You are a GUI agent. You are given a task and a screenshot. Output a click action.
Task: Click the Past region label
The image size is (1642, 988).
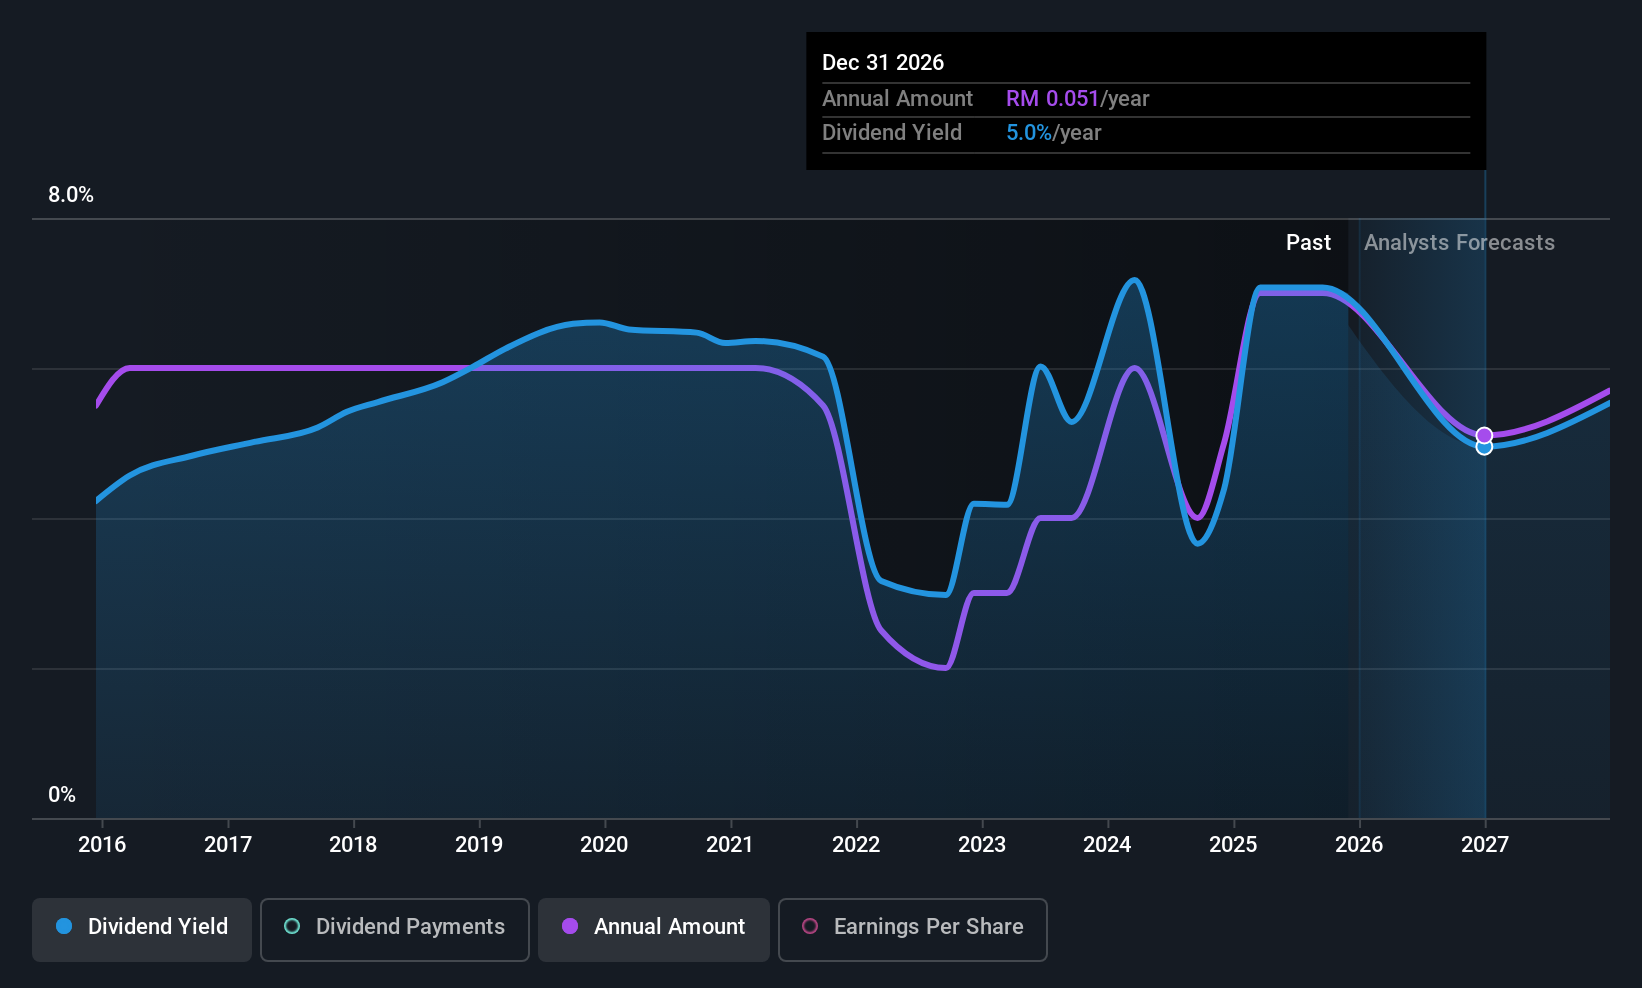[1308, 243]
